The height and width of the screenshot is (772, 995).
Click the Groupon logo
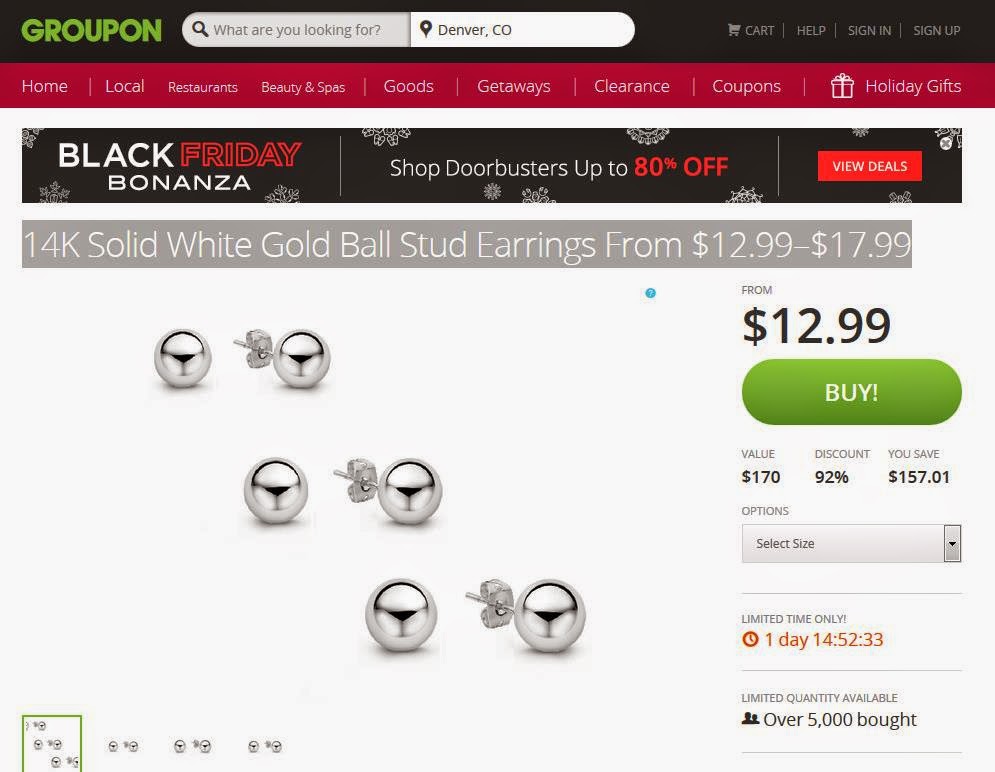click(x=91, y=30)
